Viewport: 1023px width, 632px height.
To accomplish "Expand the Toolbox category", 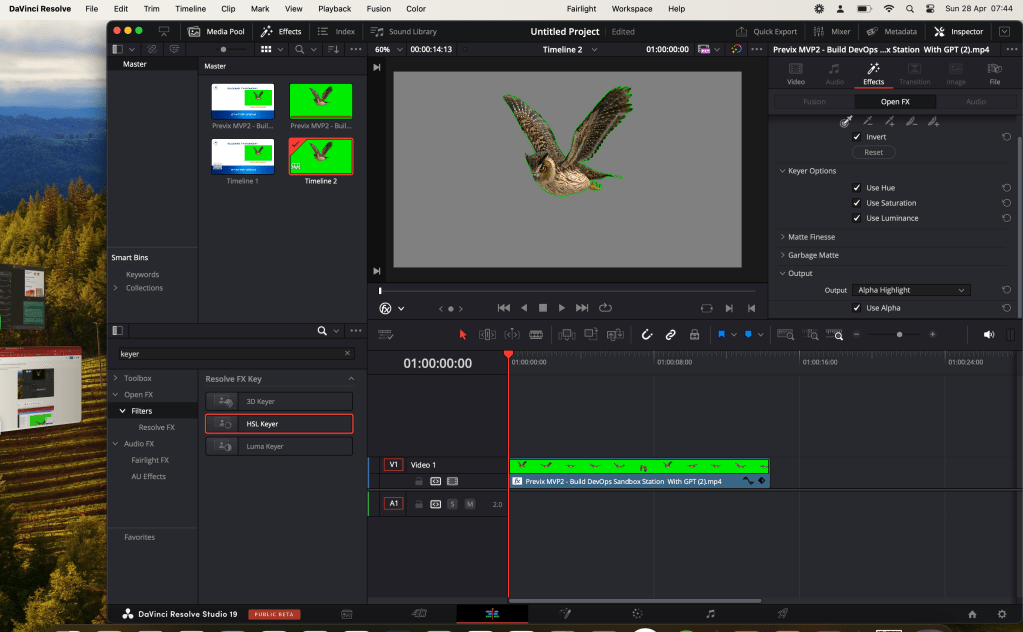I will [115, 378].
